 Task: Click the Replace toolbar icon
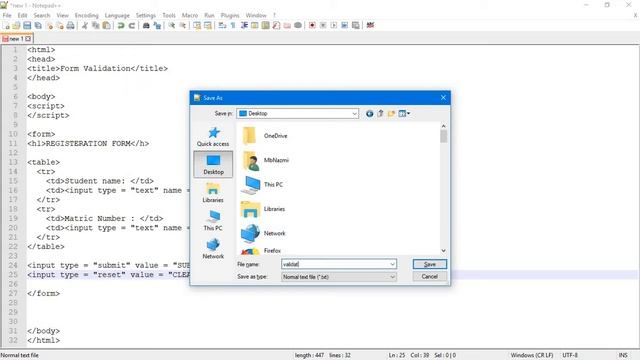pyautogui.click(x=157, y=25)
